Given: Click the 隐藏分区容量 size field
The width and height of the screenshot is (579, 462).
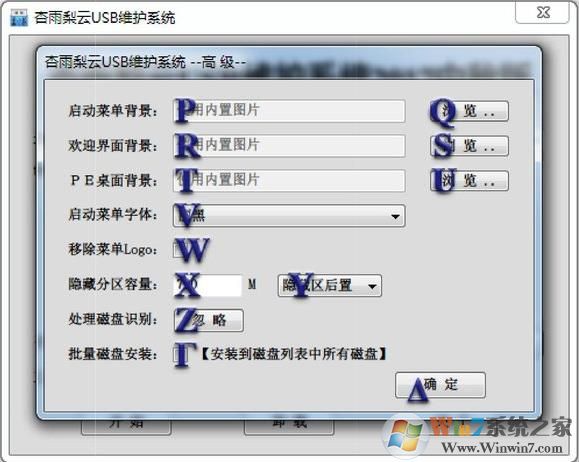Looking at the screenshot, I should pos(208,285).
